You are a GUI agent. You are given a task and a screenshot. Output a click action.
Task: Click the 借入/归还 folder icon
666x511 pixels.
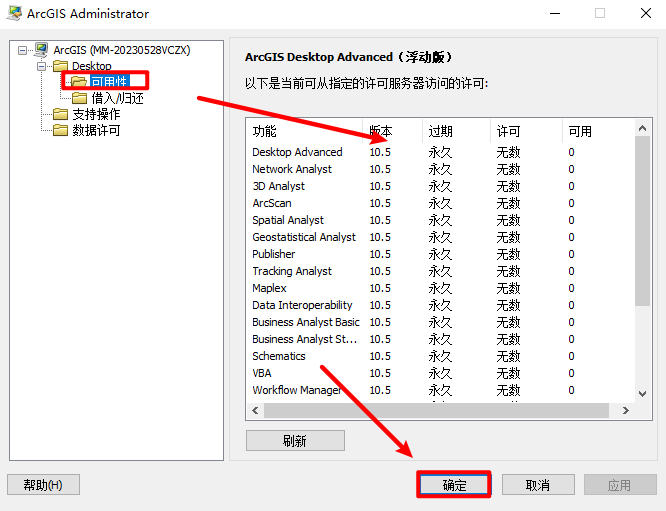pyautogui.click(x=79, y=98)
